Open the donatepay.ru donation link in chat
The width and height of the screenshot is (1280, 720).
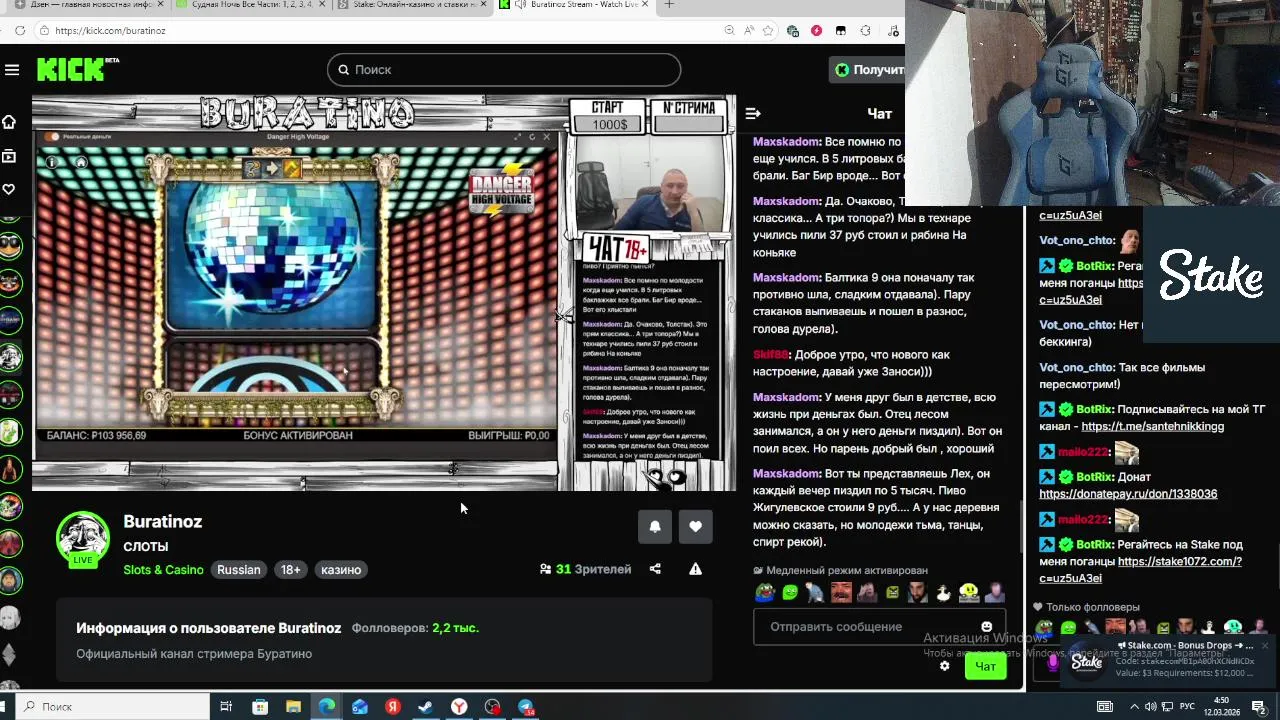(1128, 494)
